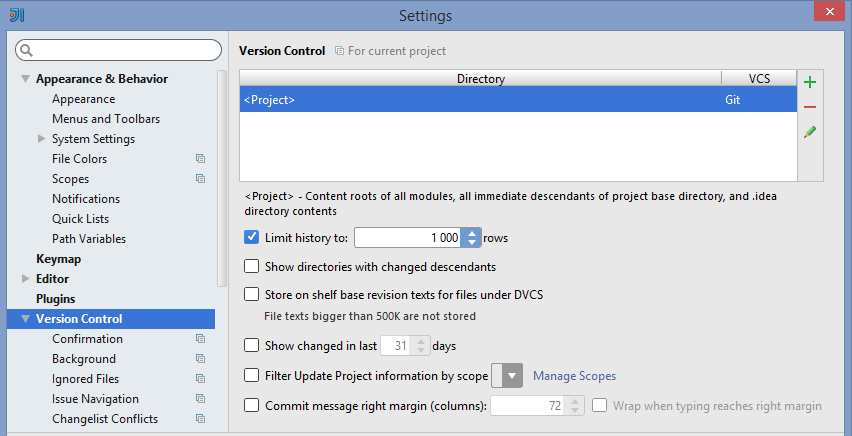Click the project icon beside Ignored Files

(x=201, y=379)
